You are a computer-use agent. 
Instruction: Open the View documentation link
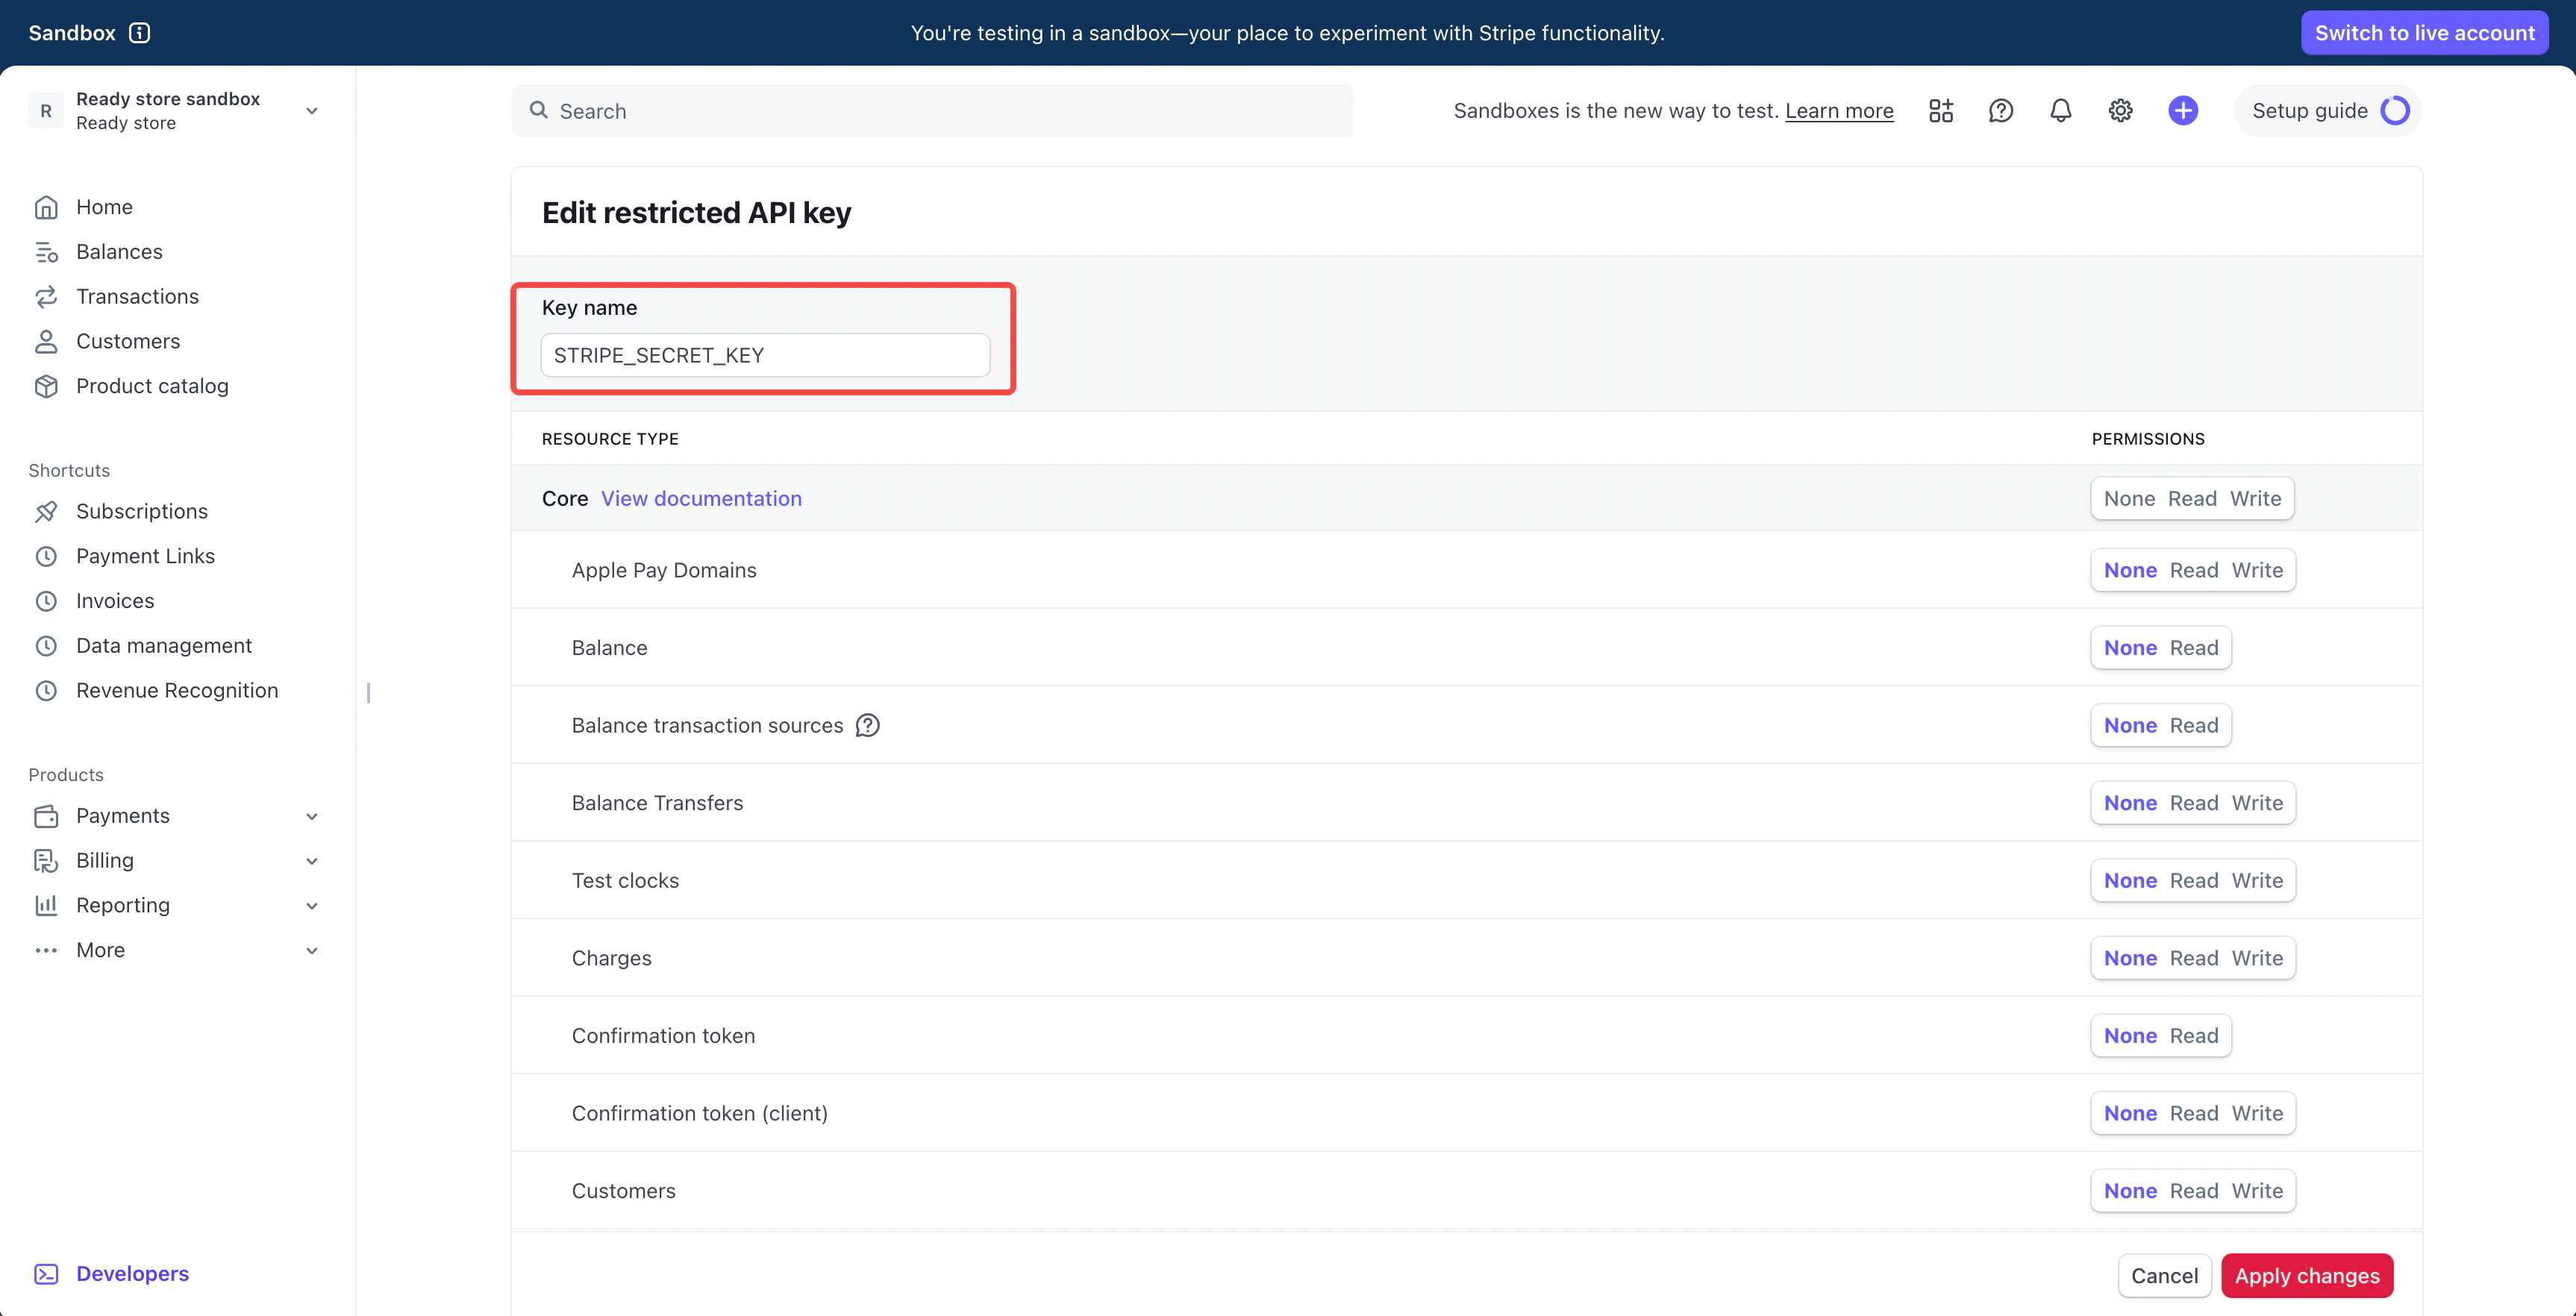pyautogui.click(x=701, y=498)
